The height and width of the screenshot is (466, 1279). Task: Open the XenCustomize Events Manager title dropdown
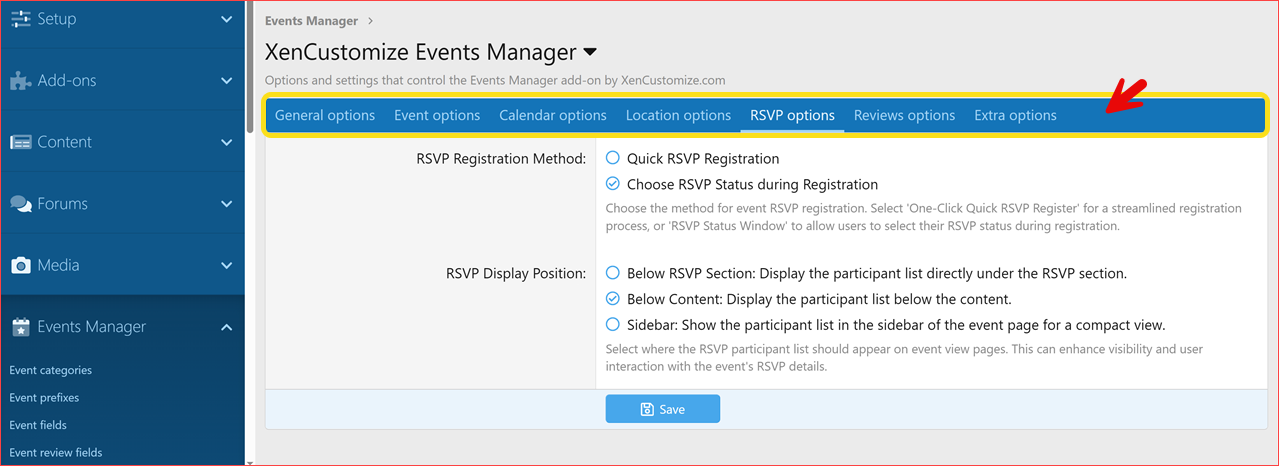[590, 52]
